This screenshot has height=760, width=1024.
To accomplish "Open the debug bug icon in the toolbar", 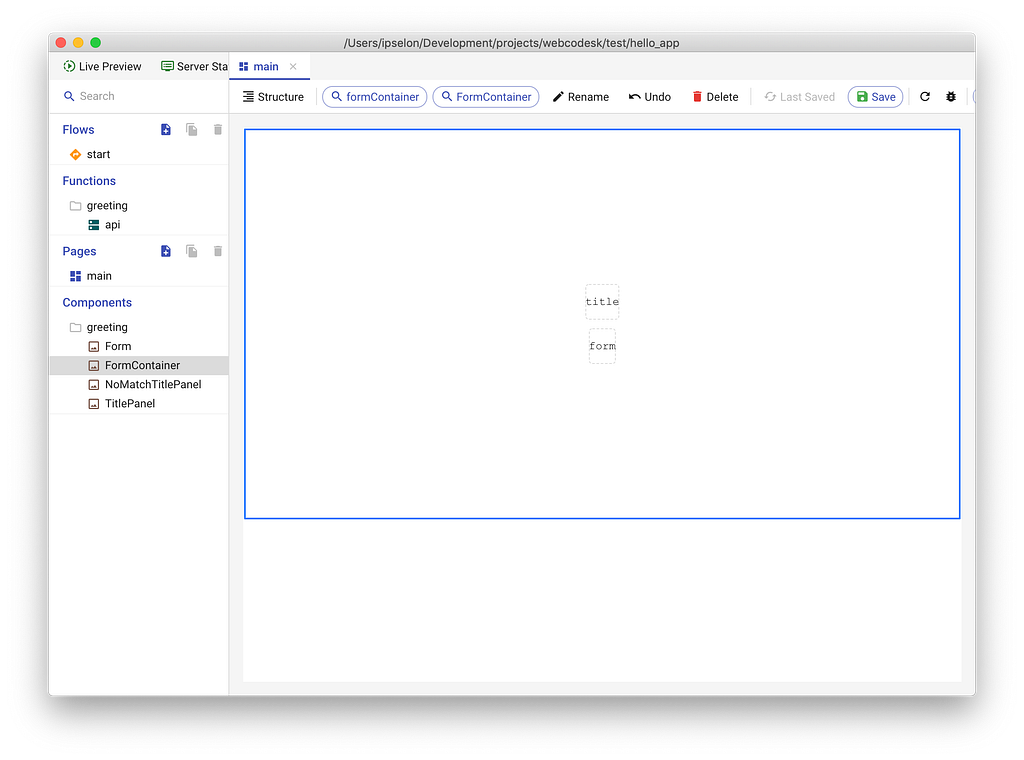I will 951,97.
